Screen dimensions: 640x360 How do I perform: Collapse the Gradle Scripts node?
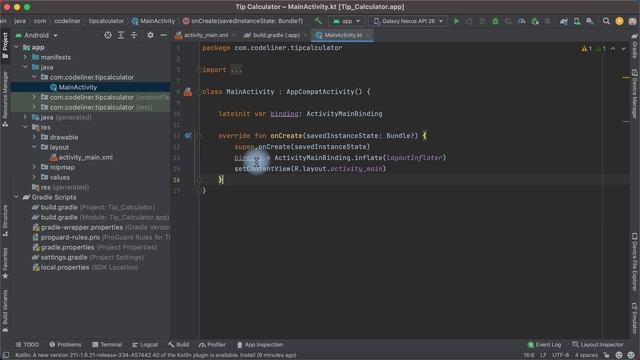[17, 197]
